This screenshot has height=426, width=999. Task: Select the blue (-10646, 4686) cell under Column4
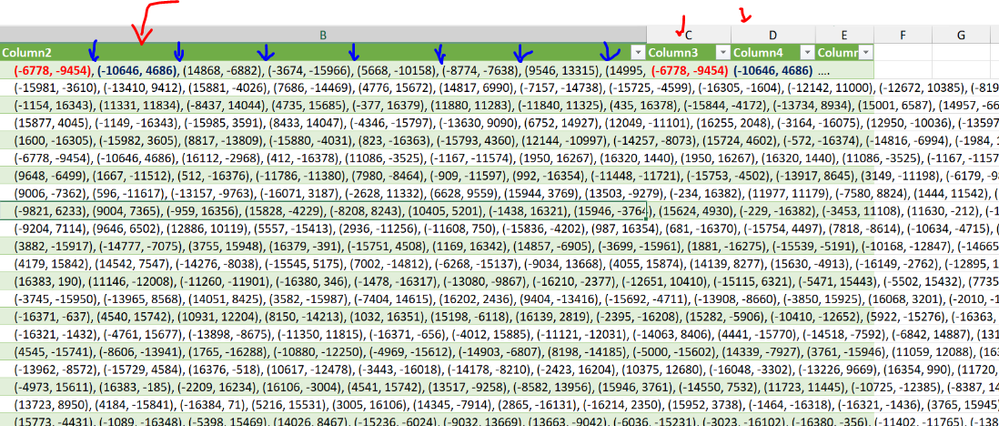(x=773, y=70)
